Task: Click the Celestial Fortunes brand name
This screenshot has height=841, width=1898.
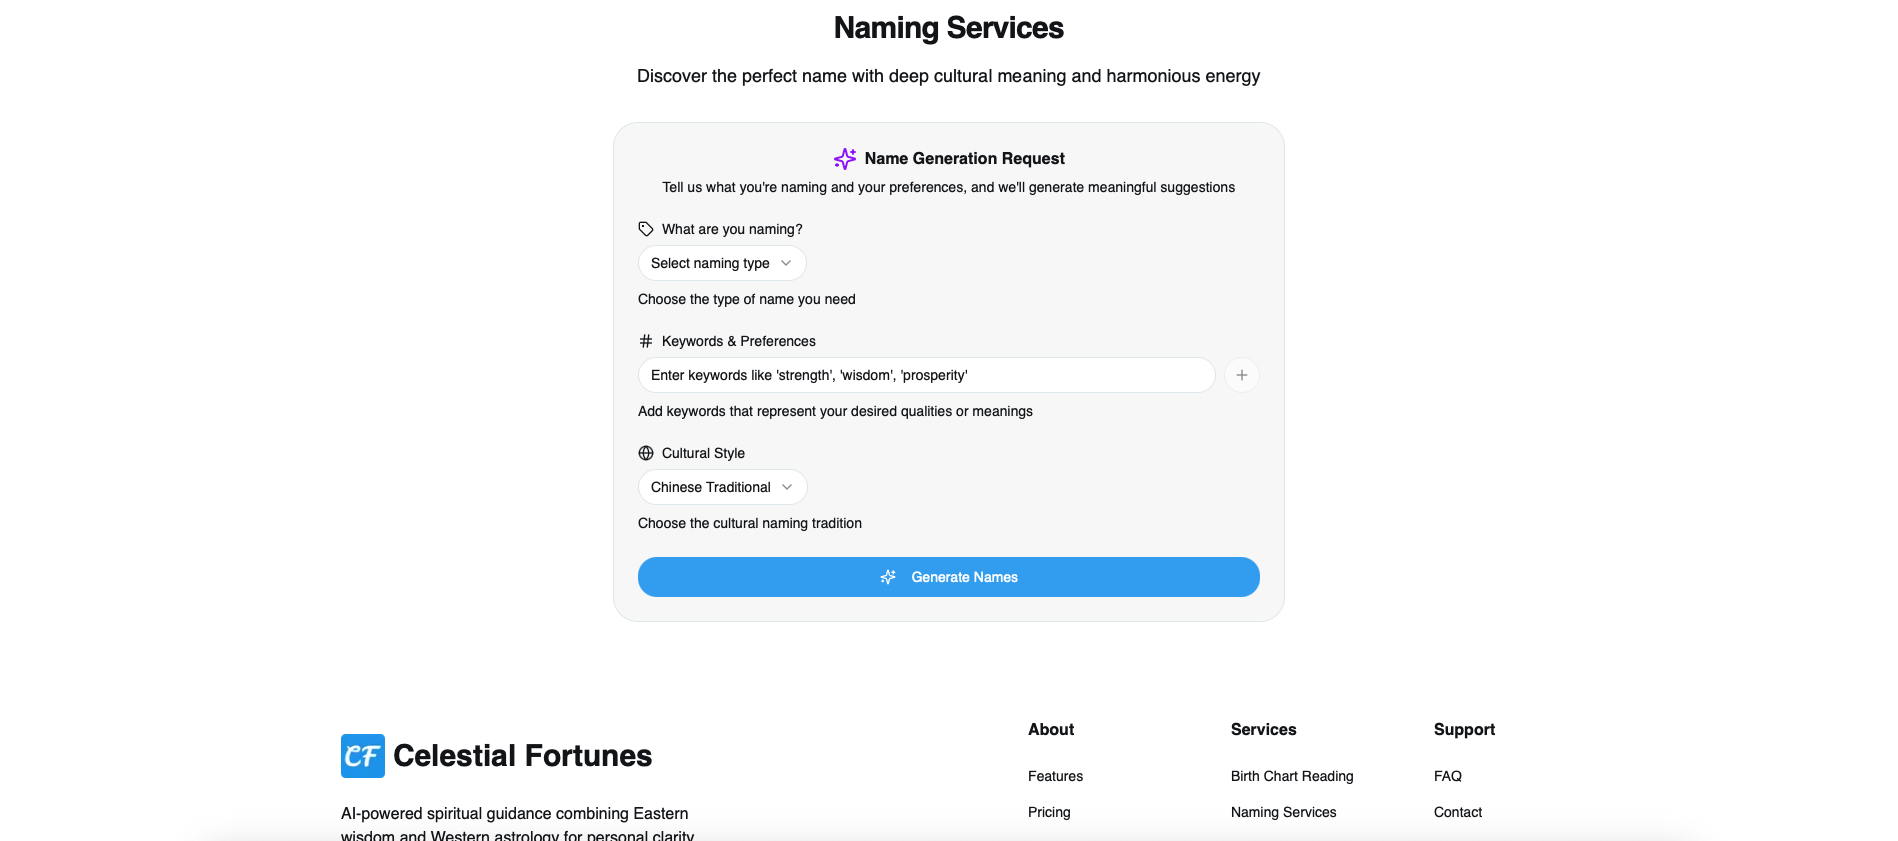Action: (x=522, y=756)
